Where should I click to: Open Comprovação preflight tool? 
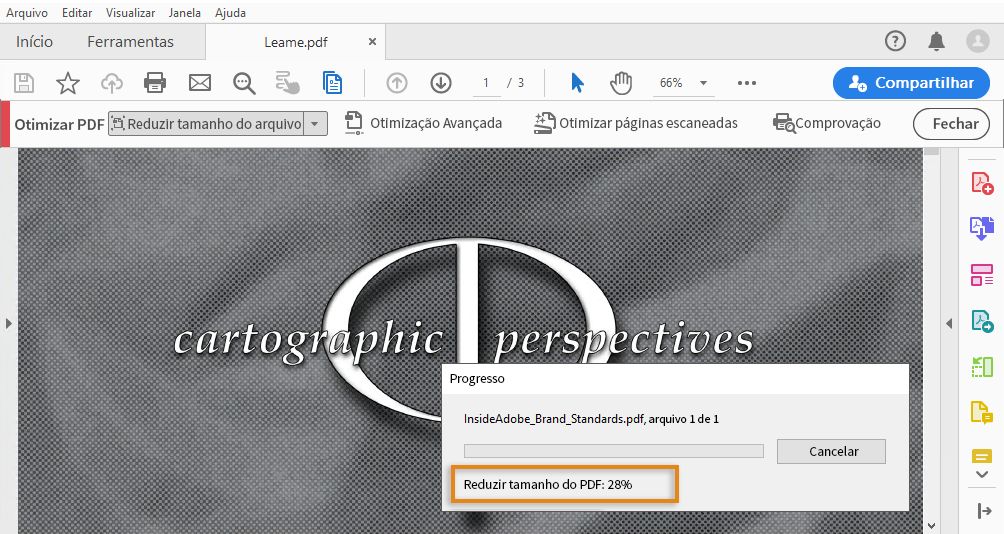pos(827,123)
